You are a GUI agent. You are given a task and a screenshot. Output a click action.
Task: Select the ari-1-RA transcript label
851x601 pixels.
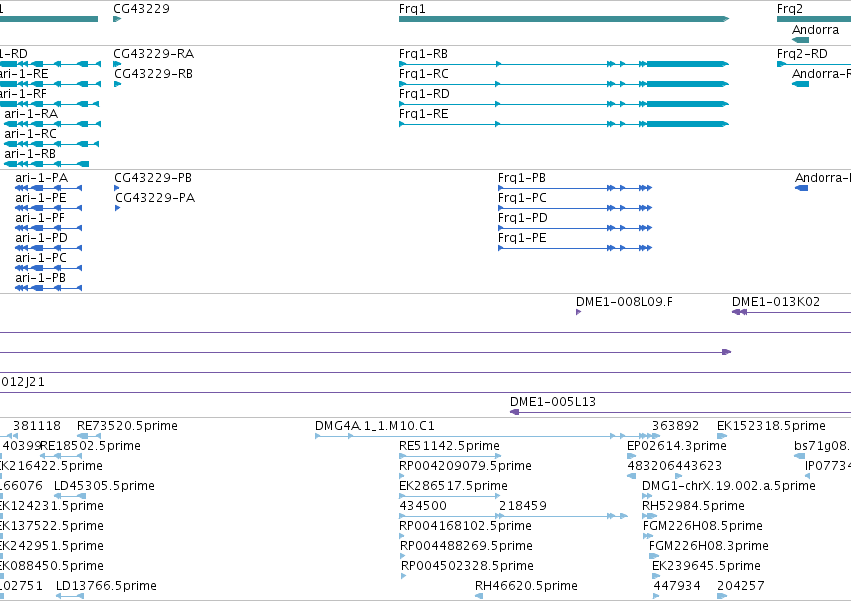[x=31, y=114]
